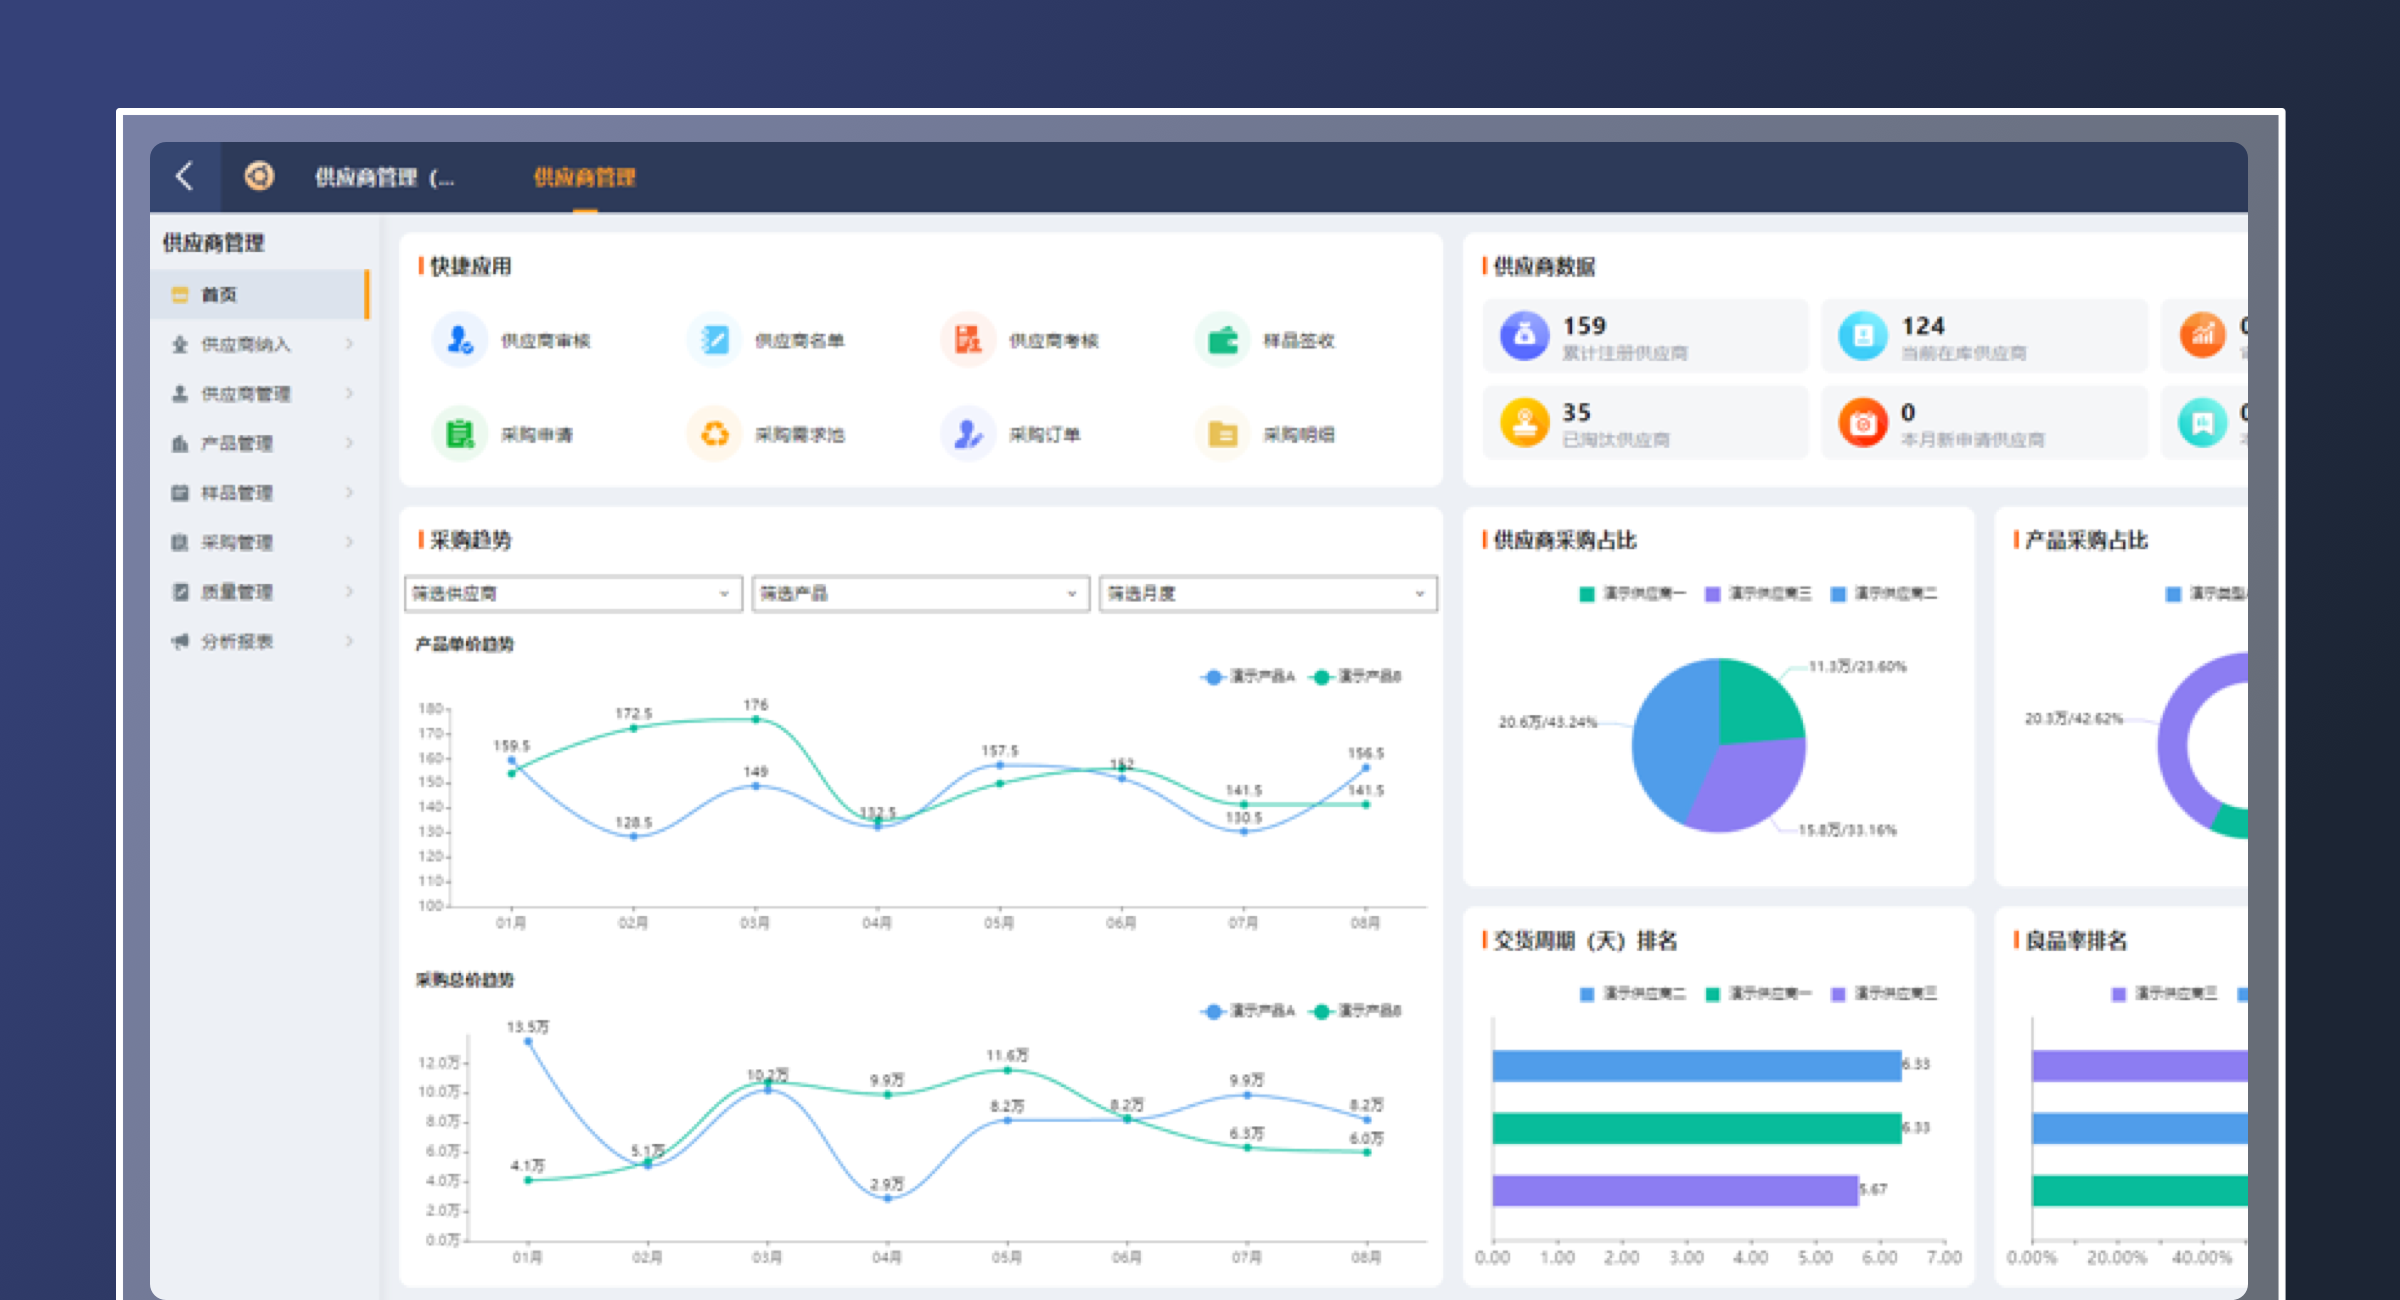Click the 供应商考核 red icon
Image resolution: width=2400 pixels, height=1300 pixels.
click(x=967, y=340)
